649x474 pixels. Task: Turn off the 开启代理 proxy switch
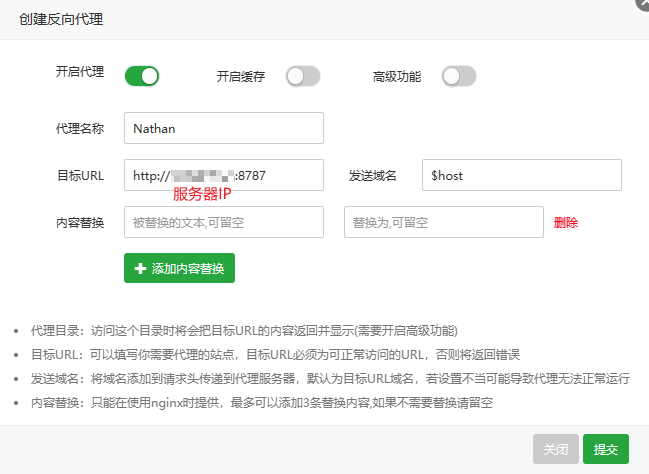(142, 76)
